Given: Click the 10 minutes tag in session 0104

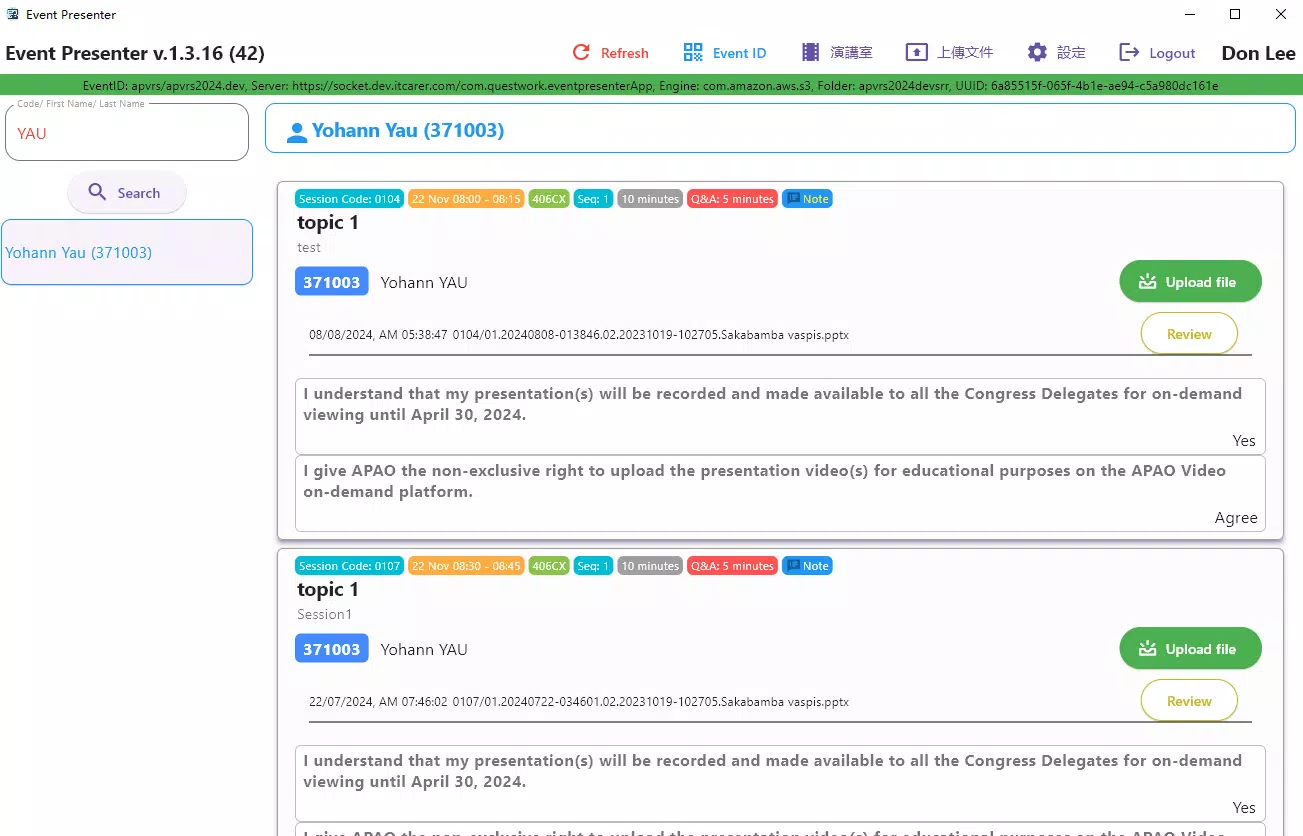Looking at the screenshot, I should (650, 199).
